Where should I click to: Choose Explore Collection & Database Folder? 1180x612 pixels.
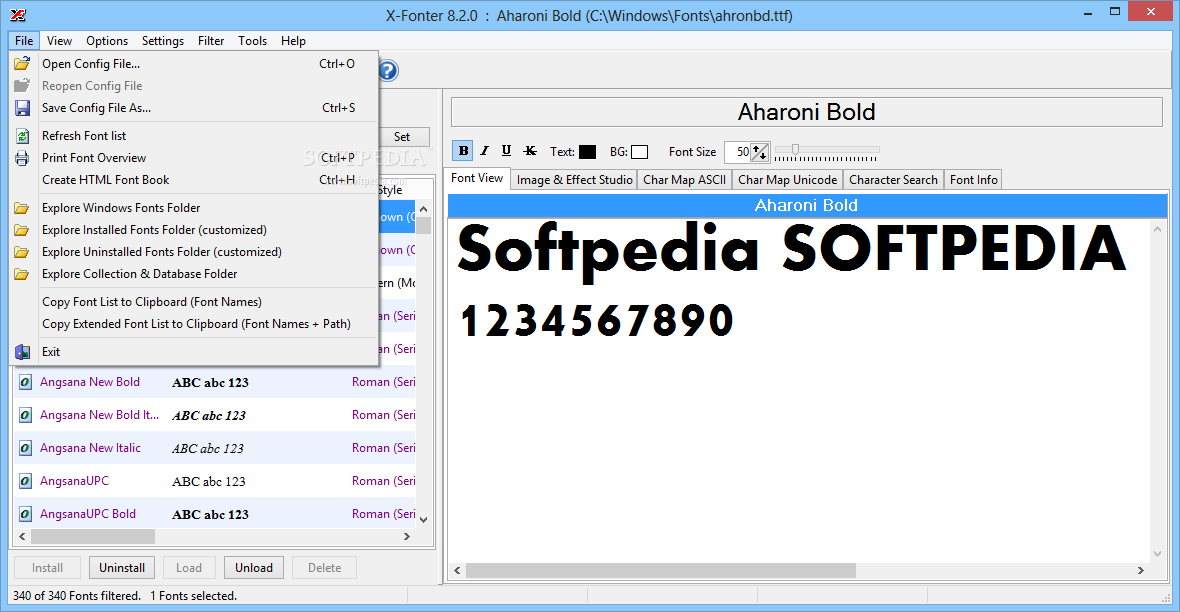pos(195,274)
